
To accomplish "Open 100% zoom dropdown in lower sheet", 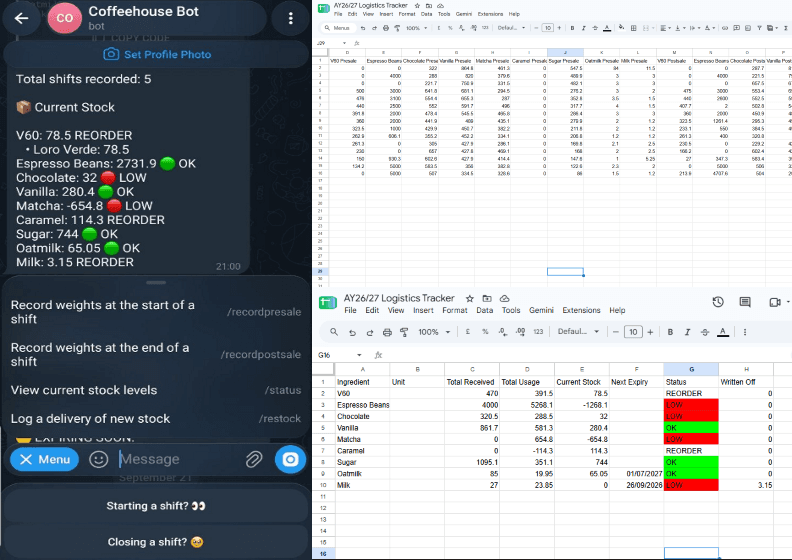I will [x=434, y=332].
